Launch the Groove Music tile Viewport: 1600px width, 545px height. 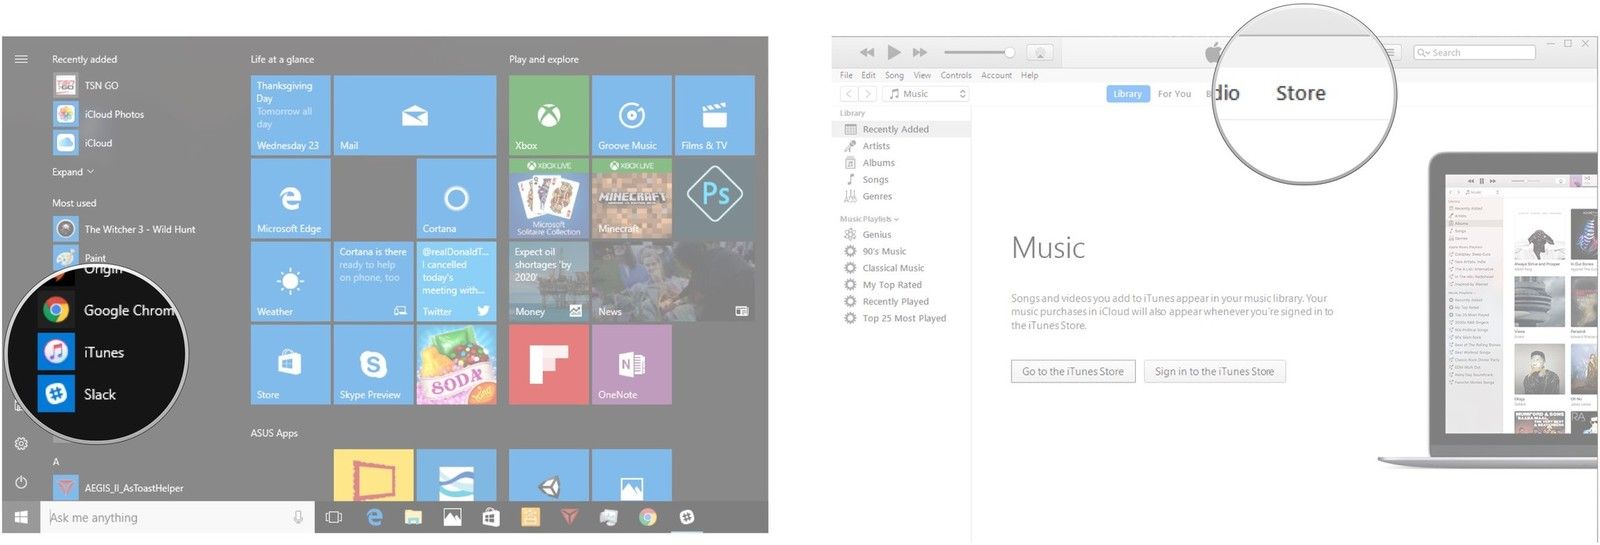click(x=631, y=115)
